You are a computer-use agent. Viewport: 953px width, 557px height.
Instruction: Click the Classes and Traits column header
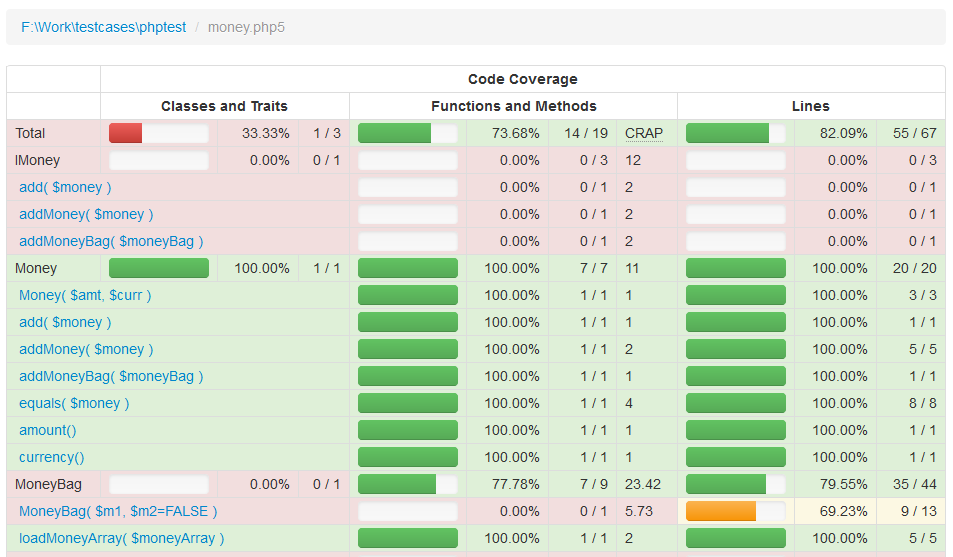(x=224, y=106)
